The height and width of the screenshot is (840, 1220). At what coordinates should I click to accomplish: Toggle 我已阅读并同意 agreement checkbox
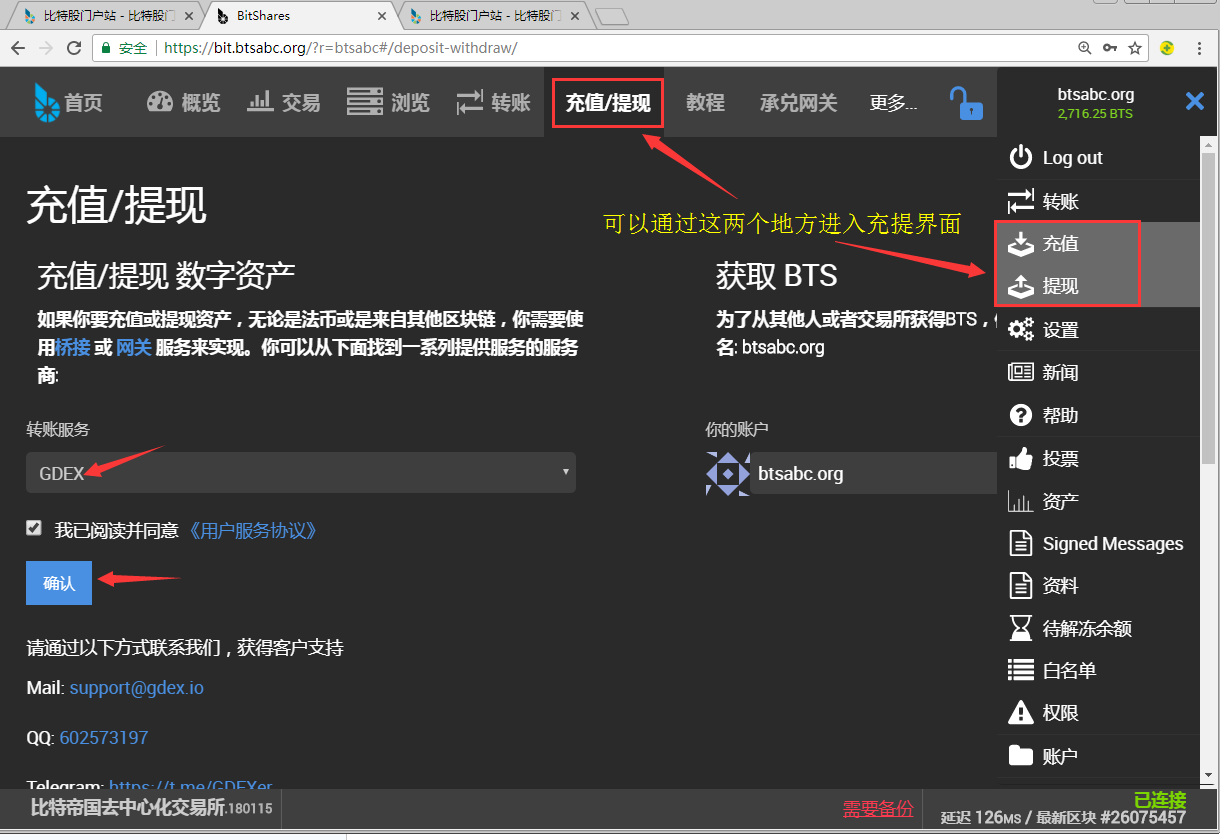(x=34, y=528)
